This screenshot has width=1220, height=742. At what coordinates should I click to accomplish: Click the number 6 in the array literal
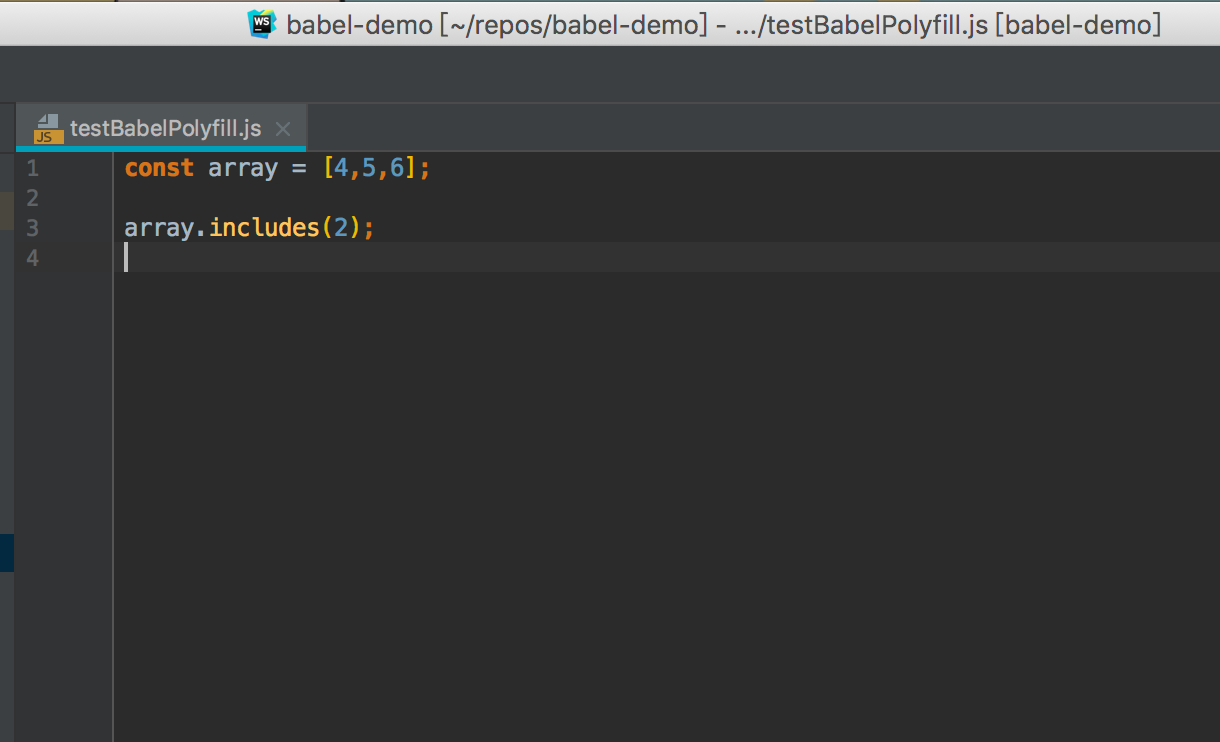(397, 168)
